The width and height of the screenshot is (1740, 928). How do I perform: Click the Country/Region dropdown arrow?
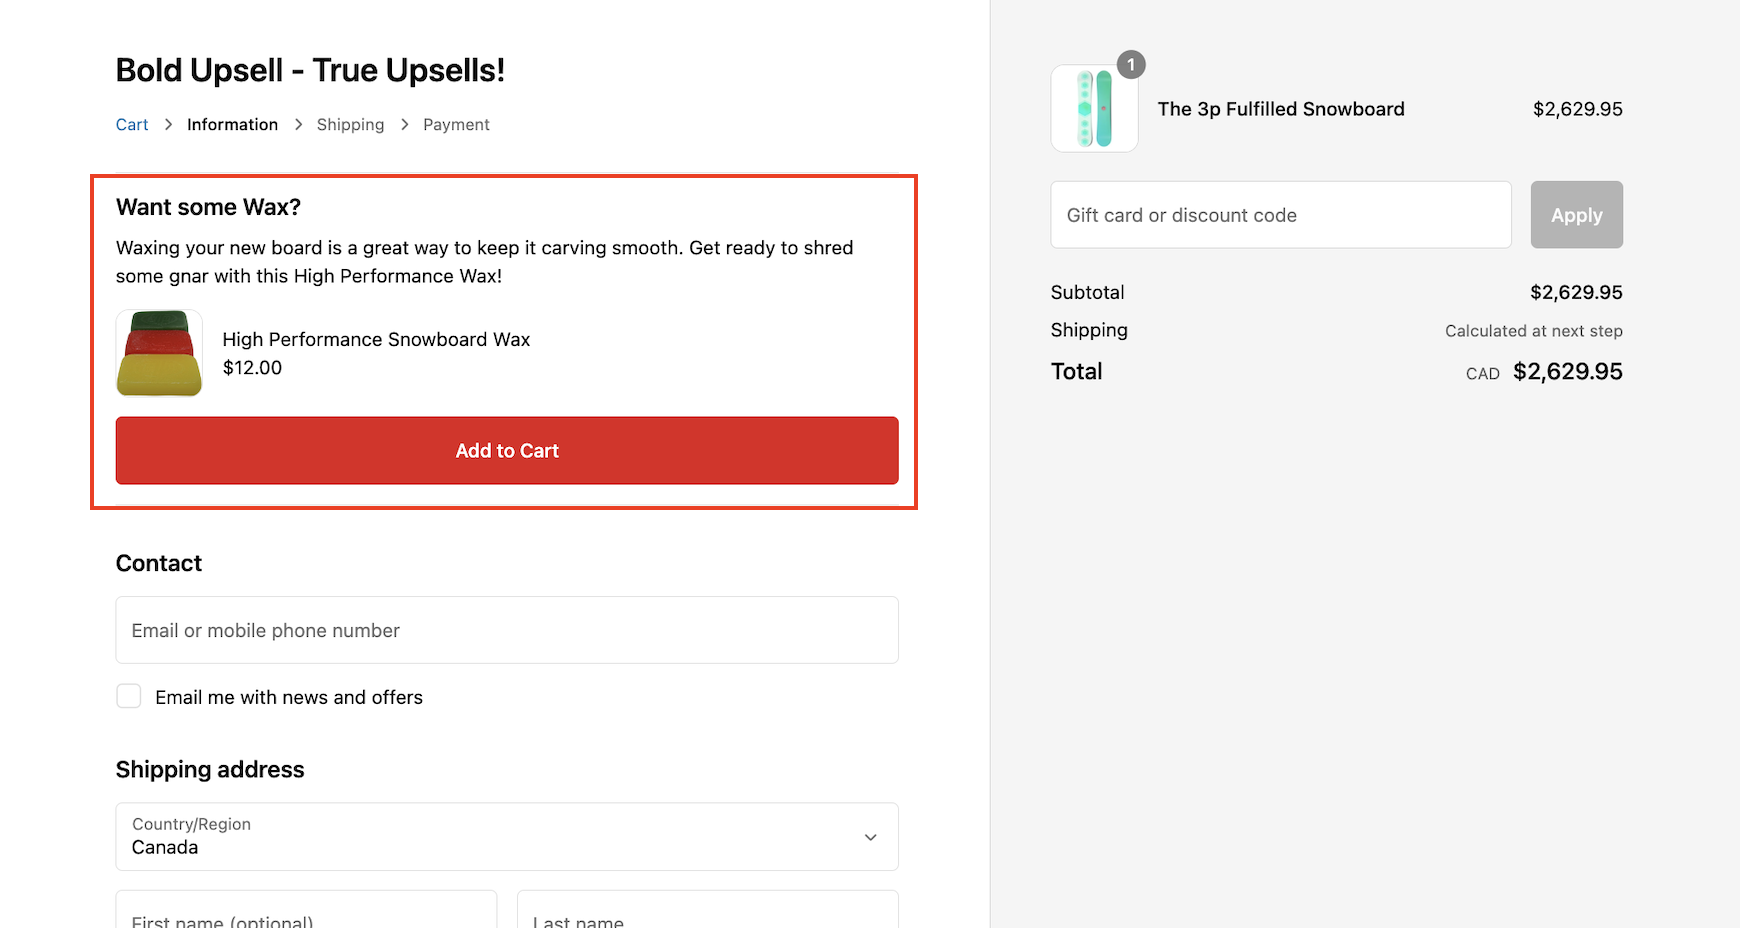[x=871, y=837]
